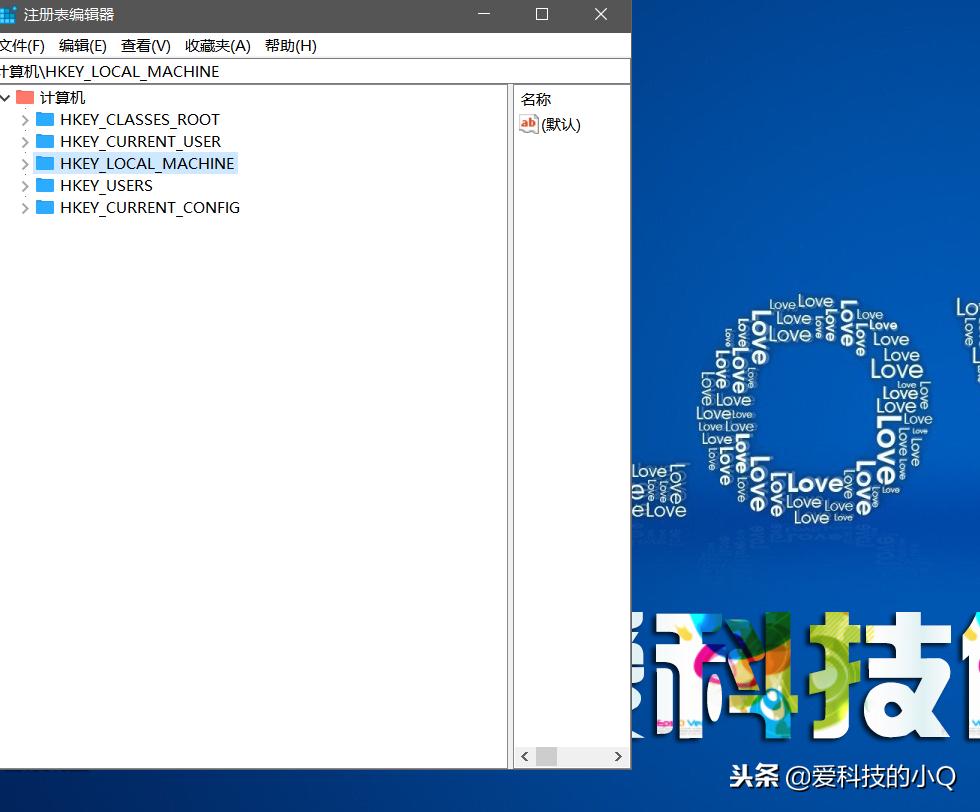
Task: Expand the HKEY_USERS key
Action: (x=24, y=185)
